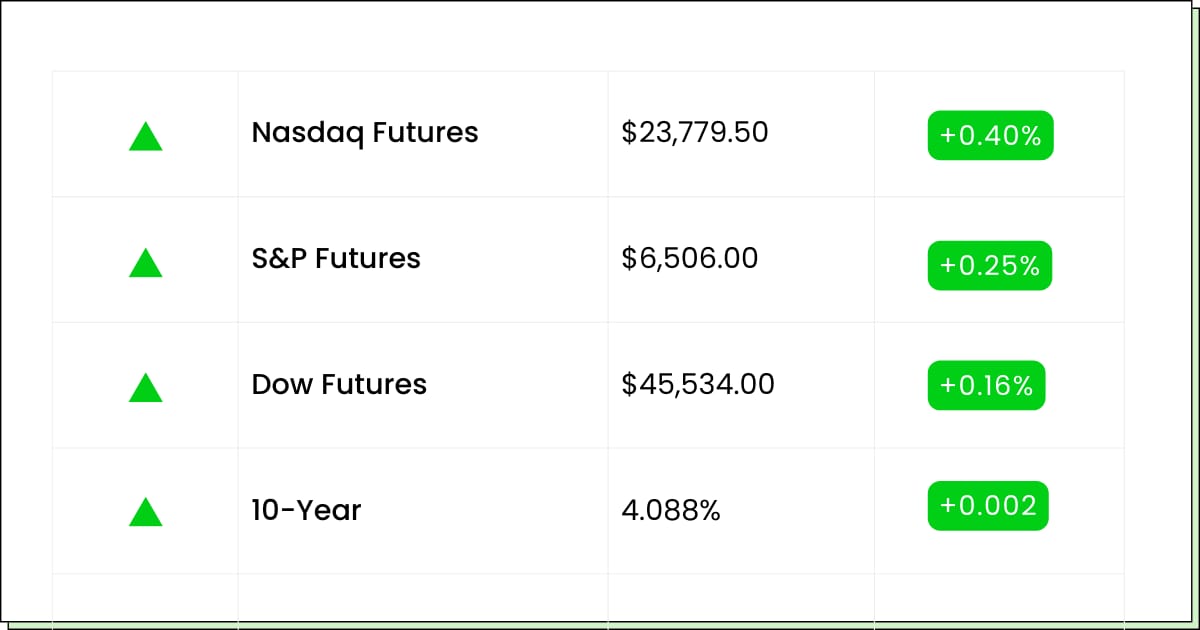
Task: Open the Nasdaq Futures label
Action: click(x=365, y=132)
